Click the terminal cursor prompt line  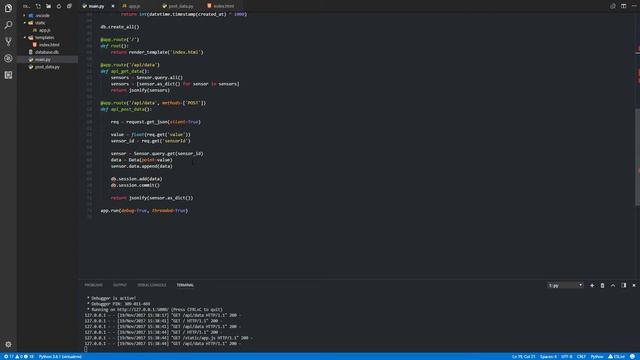(86, 349)
